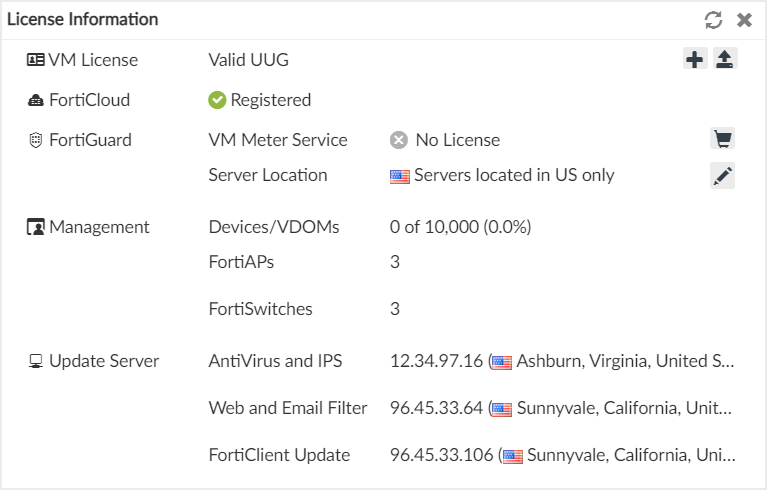Close the License Information panel
The width and height of the screenshot is (767, 490).
744,20
